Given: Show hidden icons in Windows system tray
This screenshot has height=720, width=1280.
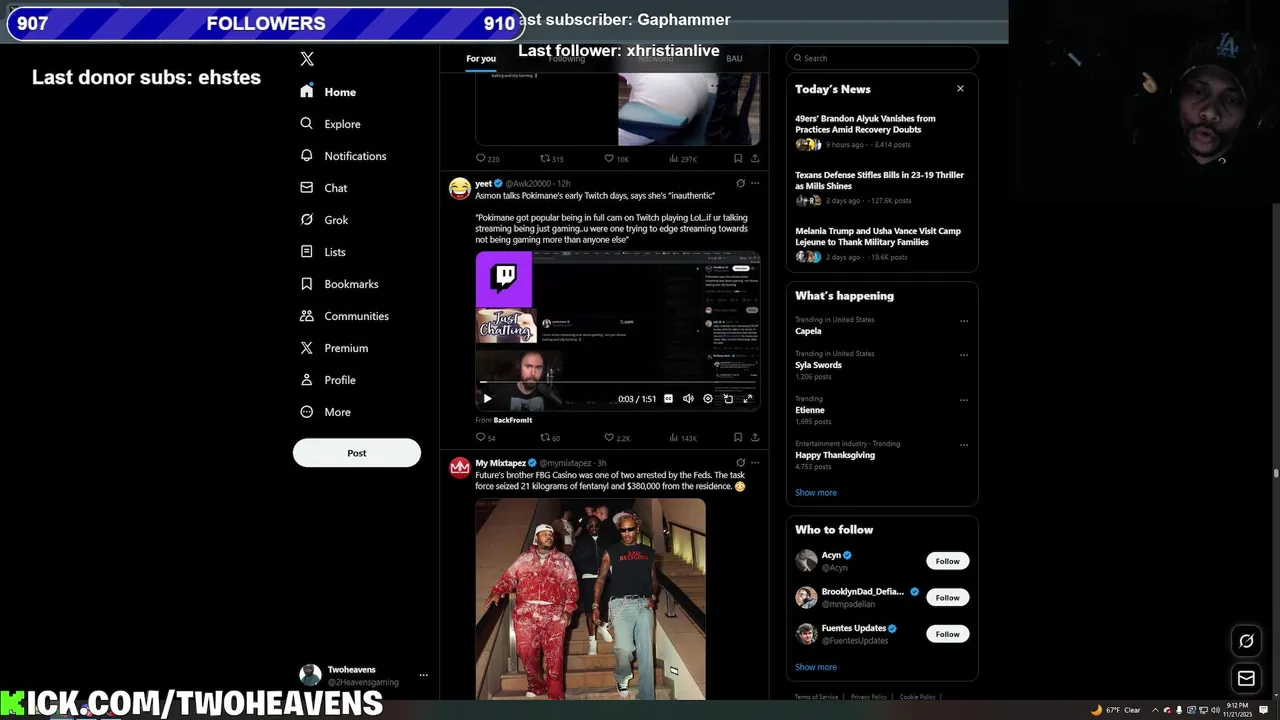Looking at the screenshot, I should [x=1155, y=710].
